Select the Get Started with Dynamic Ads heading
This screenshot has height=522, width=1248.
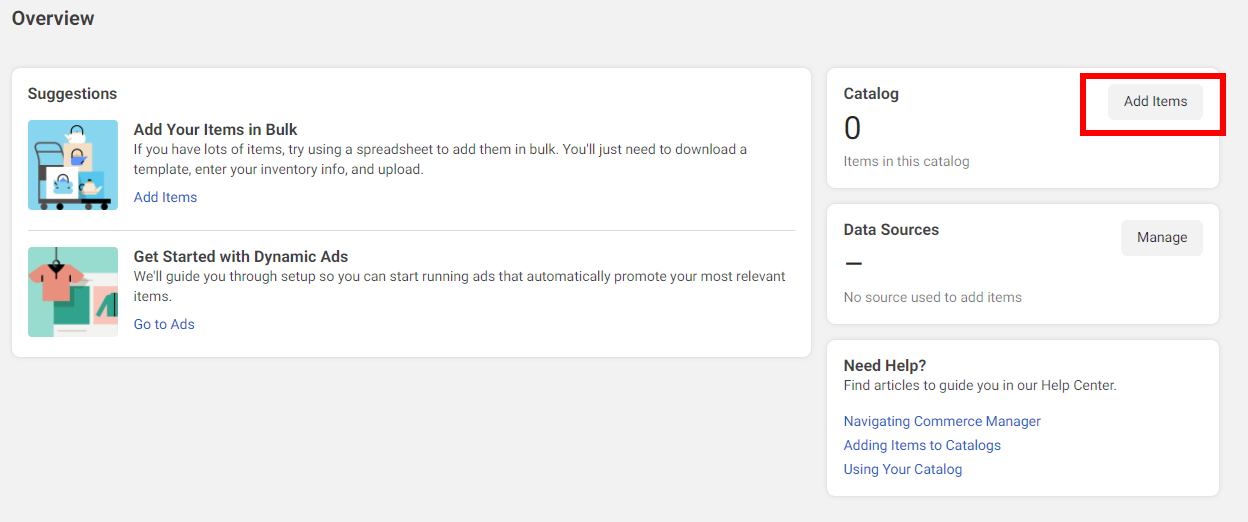coord(241,256)
